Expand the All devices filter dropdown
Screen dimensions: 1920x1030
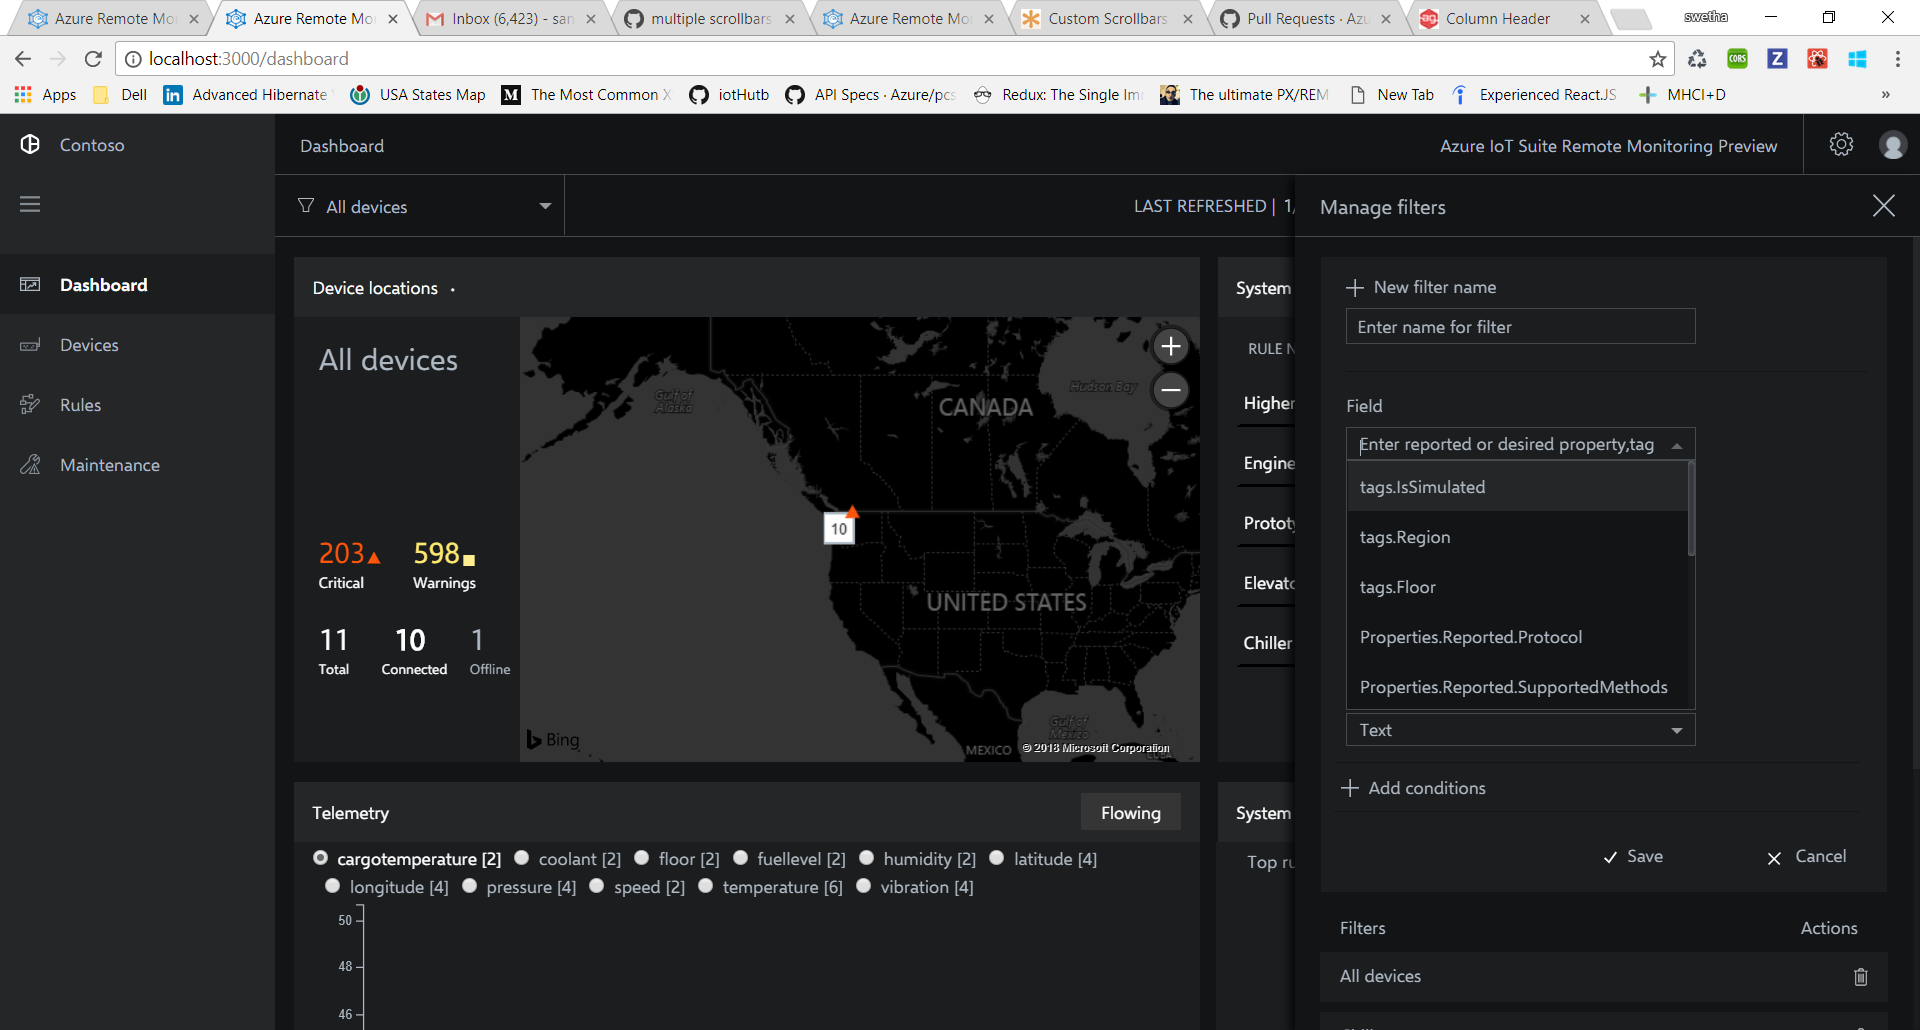point(544,206)
